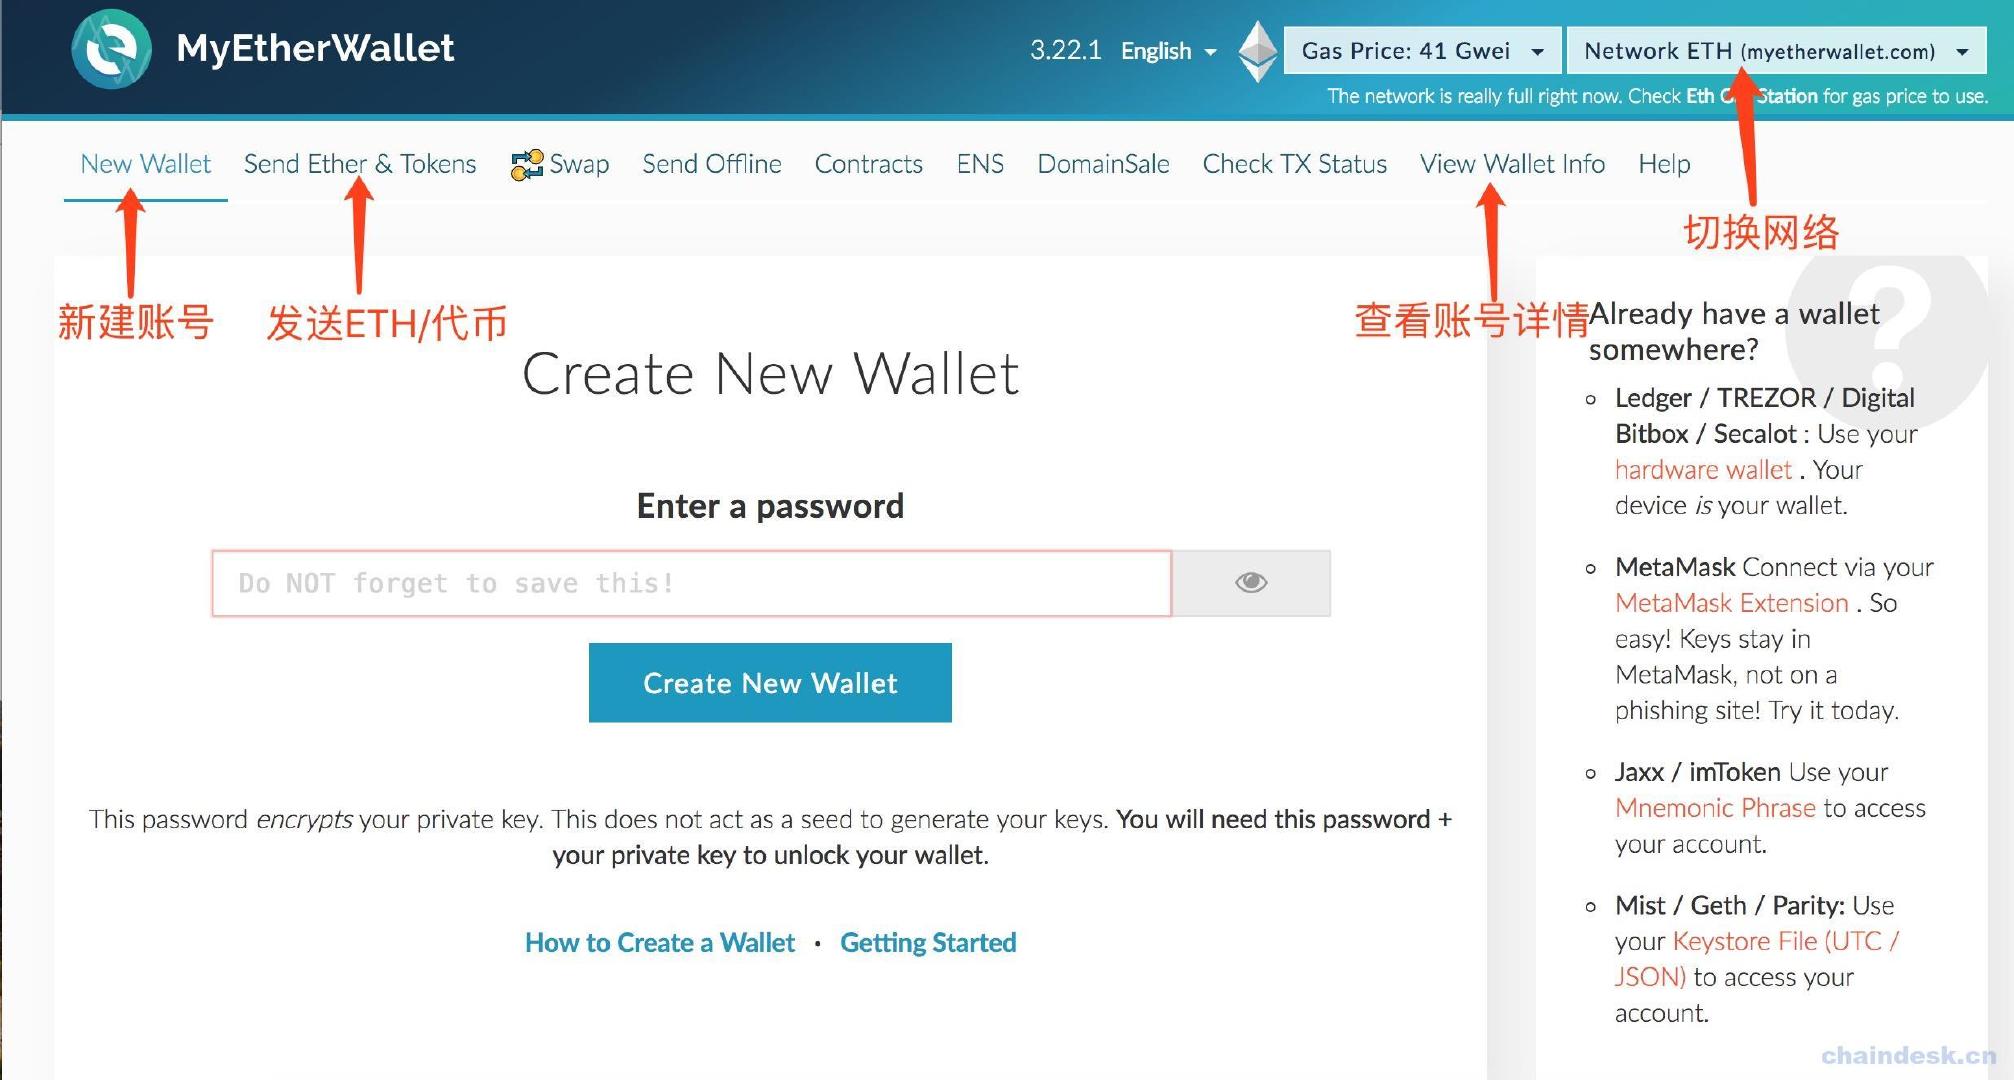Click the ENS menu item

pyautogui.click(x=979, y=162)
